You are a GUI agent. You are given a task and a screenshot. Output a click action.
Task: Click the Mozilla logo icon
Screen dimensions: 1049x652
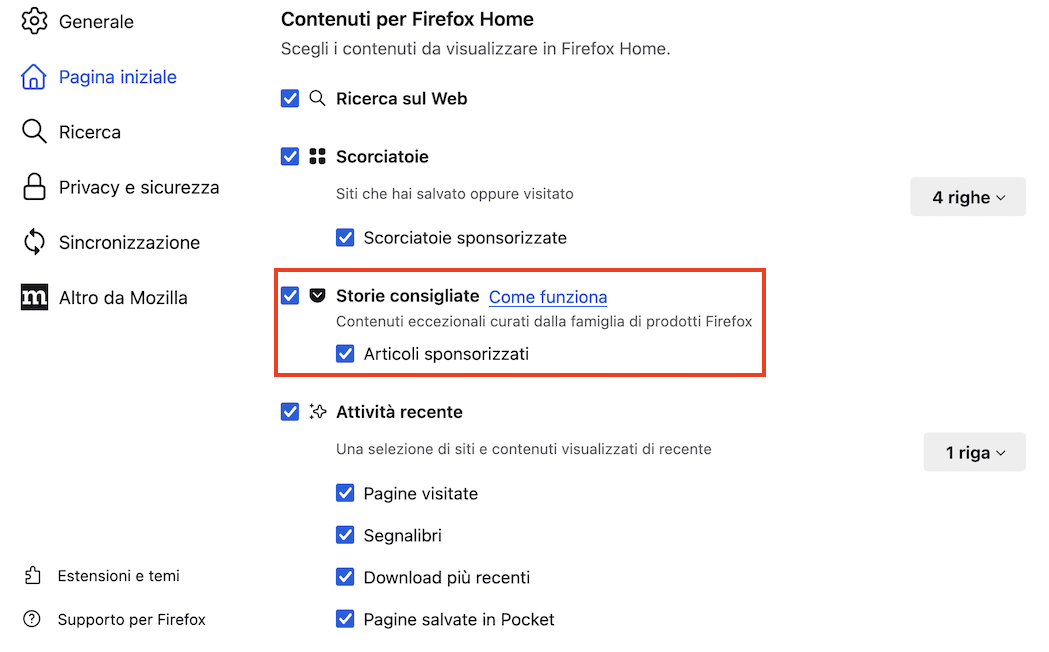(x=34, y=297)
